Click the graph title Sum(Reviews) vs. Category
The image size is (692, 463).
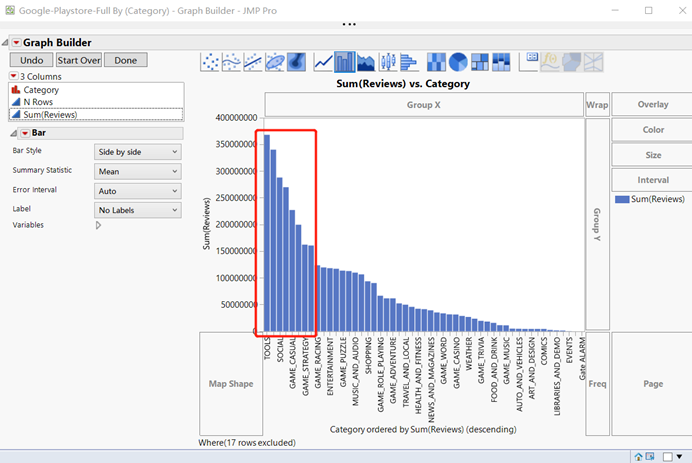(x=403, y=83)
